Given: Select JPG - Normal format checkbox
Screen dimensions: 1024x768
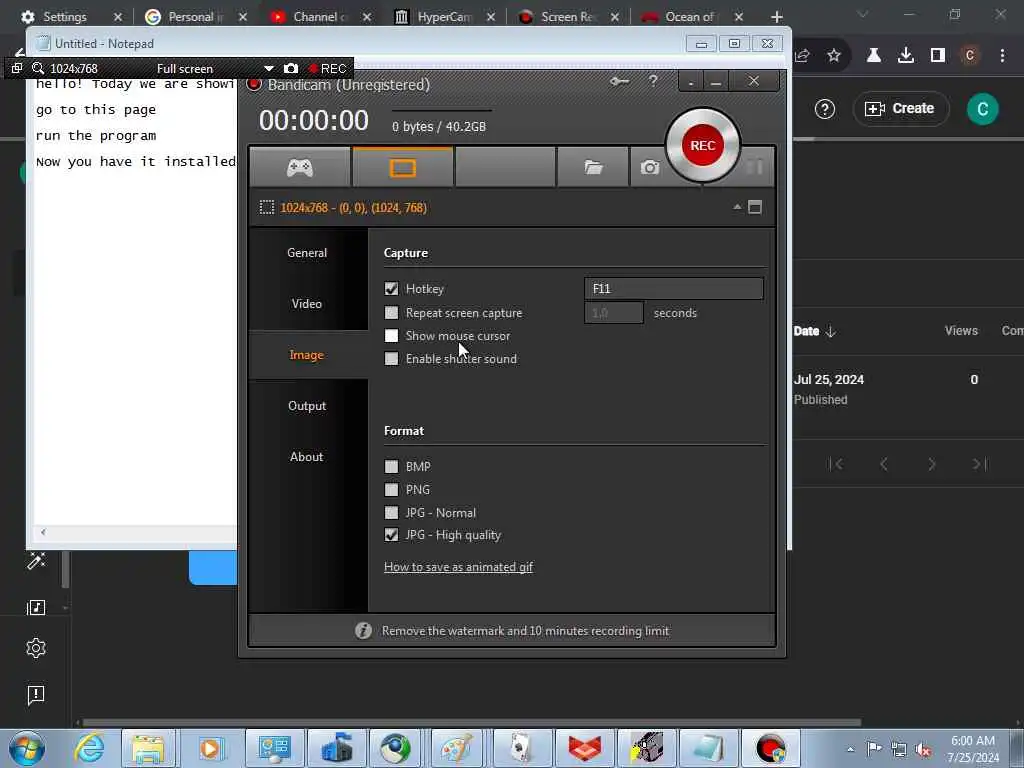Looking at the screenshot, I should [x=391, y=513].
